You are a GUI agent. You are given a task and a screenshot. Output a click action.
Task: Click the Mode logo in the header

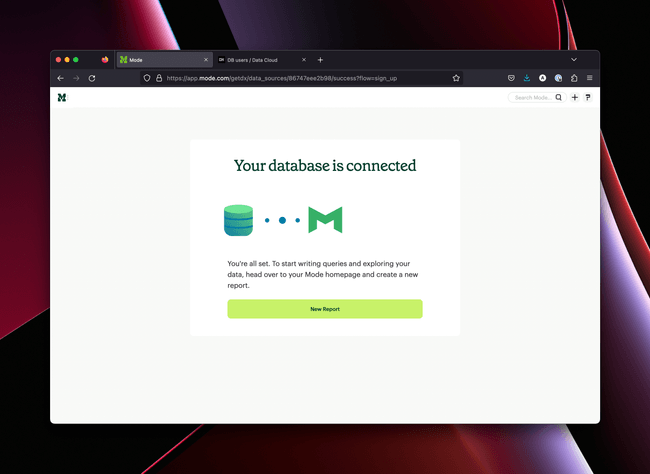coord(62,97)
